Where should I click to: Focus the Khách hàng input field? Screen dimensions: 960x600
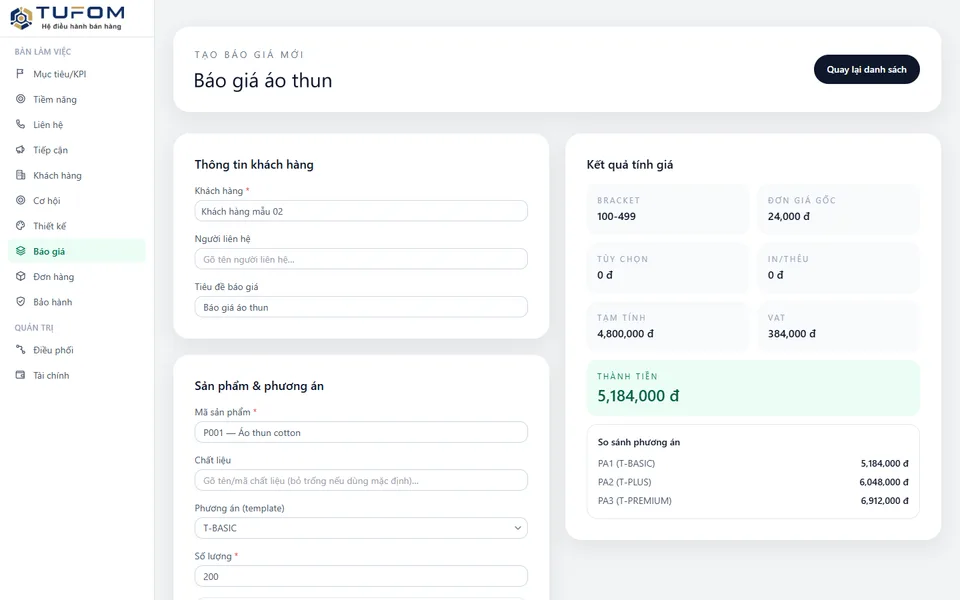[x=361, y=211]
